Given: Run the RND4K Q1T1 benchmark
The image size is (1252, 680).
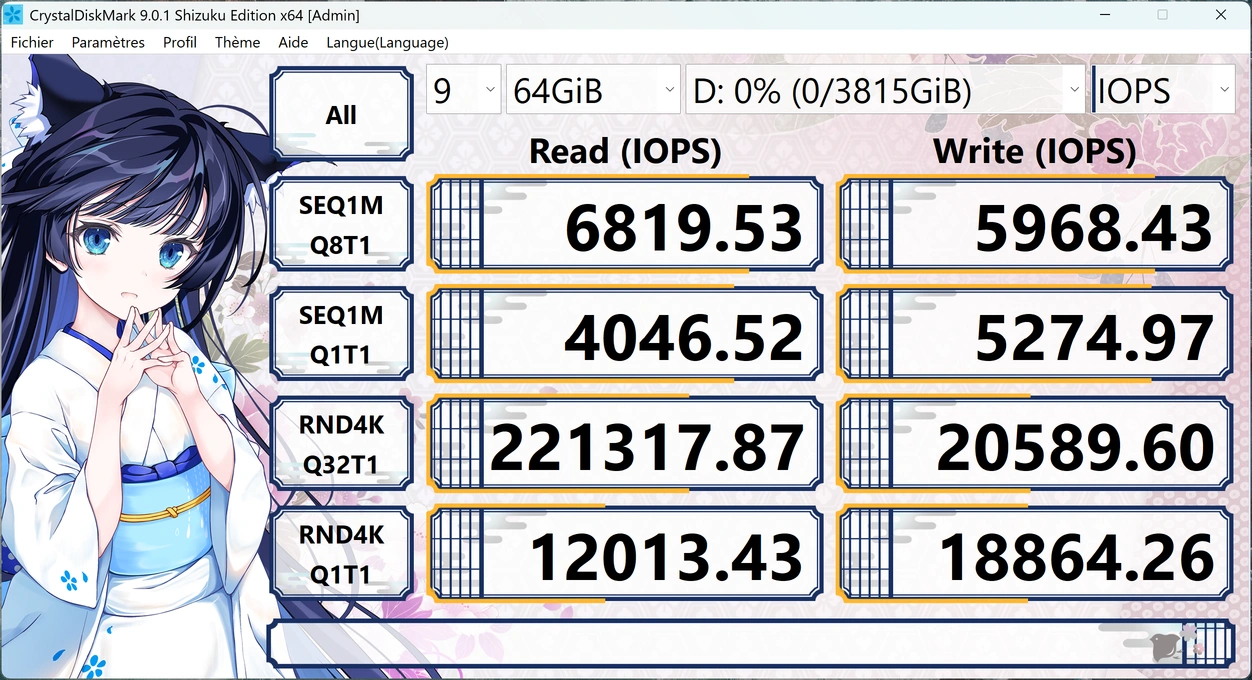Looking at the screenshot, I should (x=341, y=555).
